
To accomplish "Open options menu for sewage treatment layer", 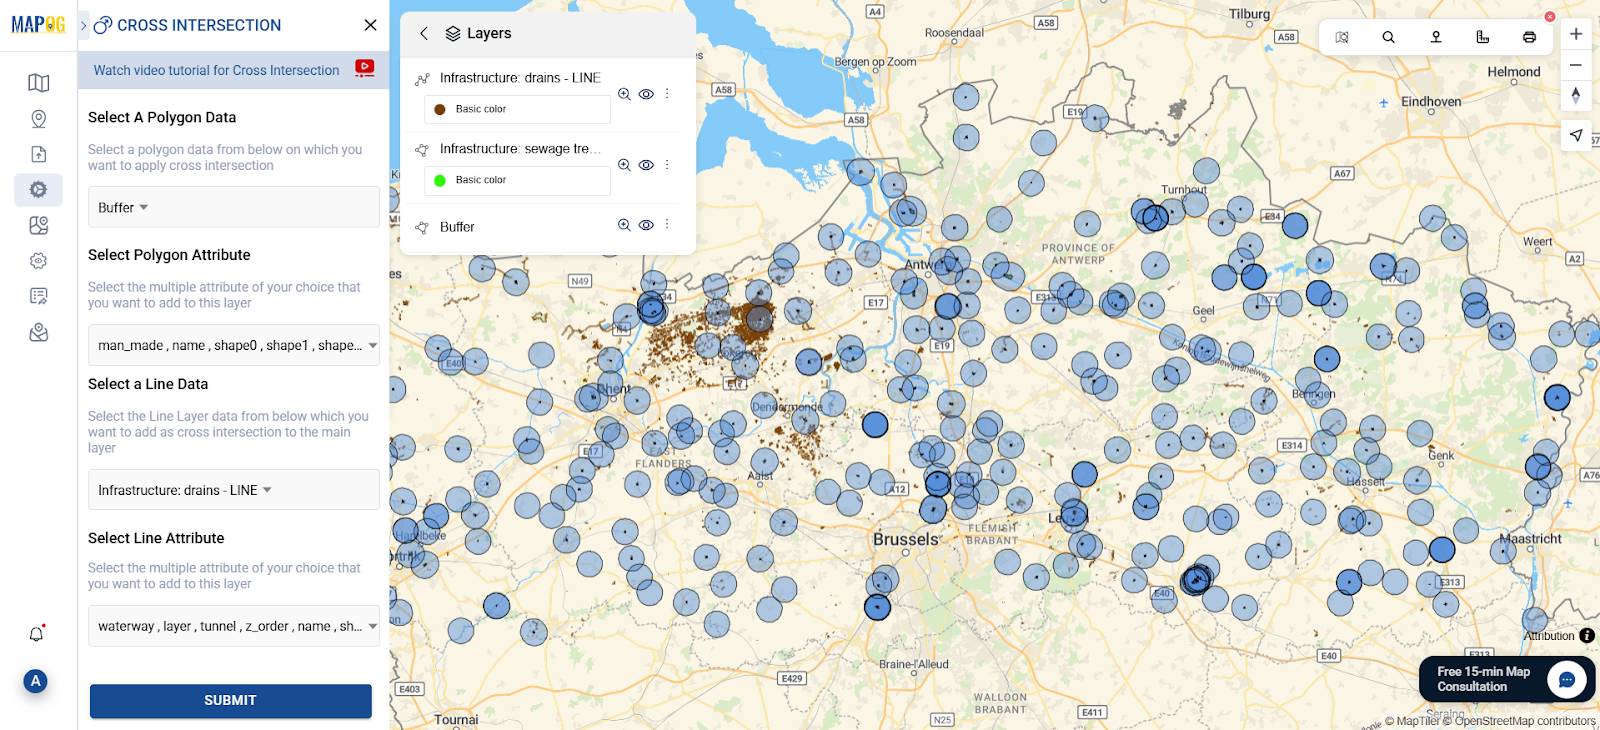I will [667, 165].
